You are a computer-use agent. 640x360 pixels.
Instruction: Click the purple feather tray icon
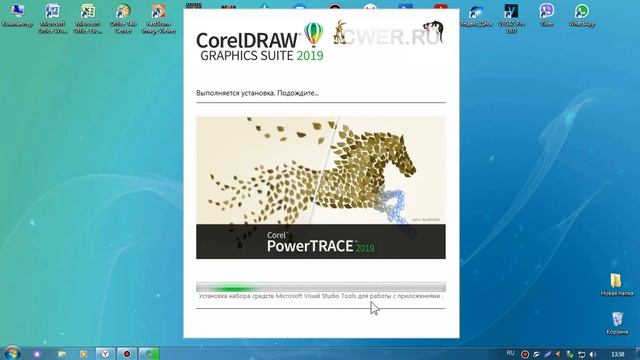coord(547,354)
